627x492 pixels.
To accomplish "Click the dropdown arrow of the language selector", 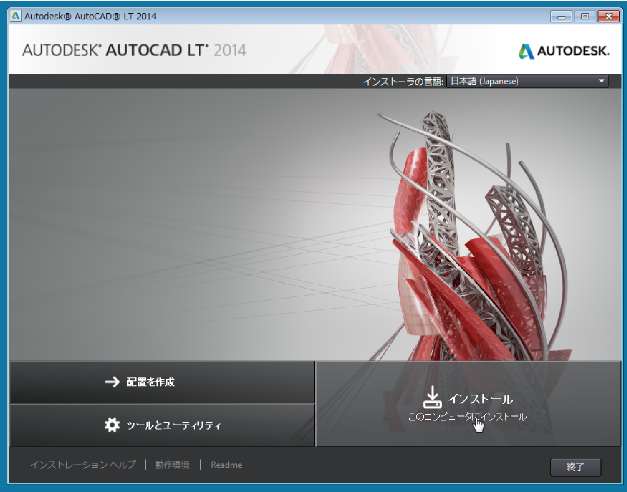I will coord(601,81).
